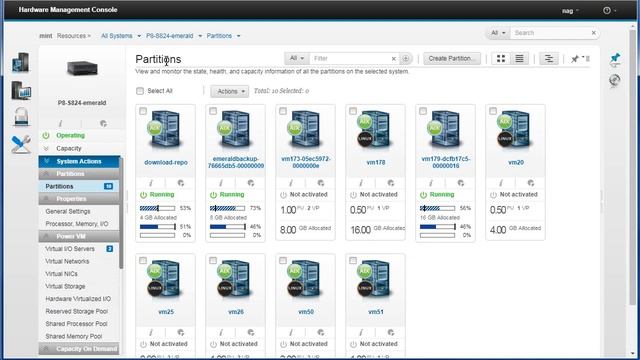
Task: Click info icon under P8-8824-emerald system
Action: pyautogui.click(x=60, y=123)
